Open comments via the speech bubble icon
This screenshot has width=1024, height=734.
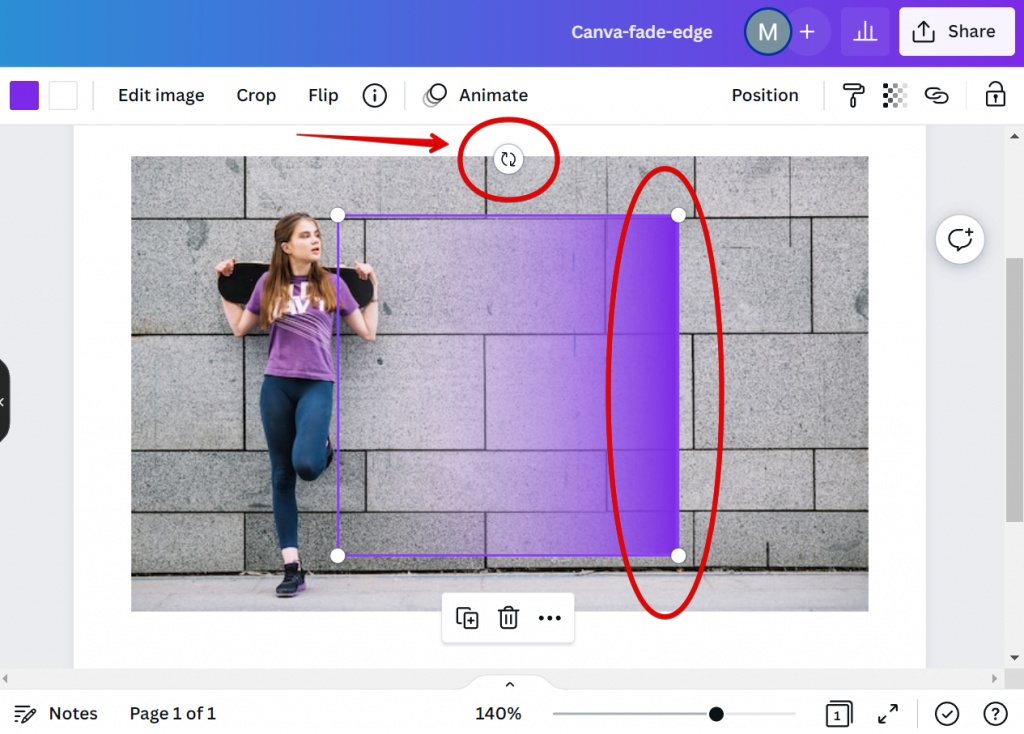point(959,239)
